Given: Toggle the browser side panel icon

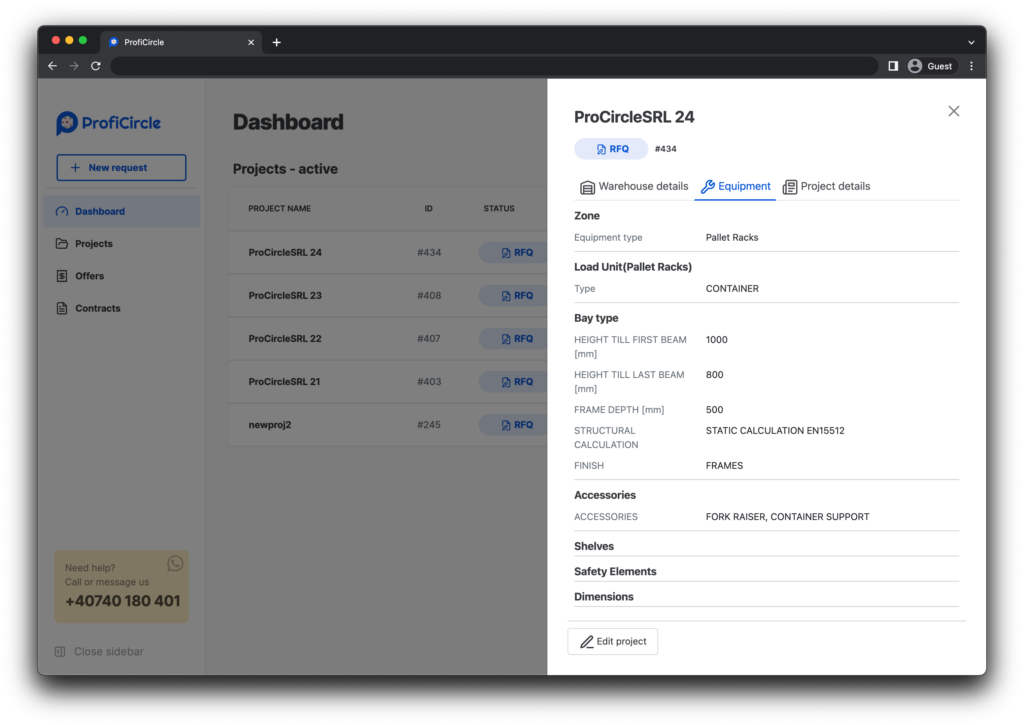Looking at the screenshot, I should click(893, 66).
